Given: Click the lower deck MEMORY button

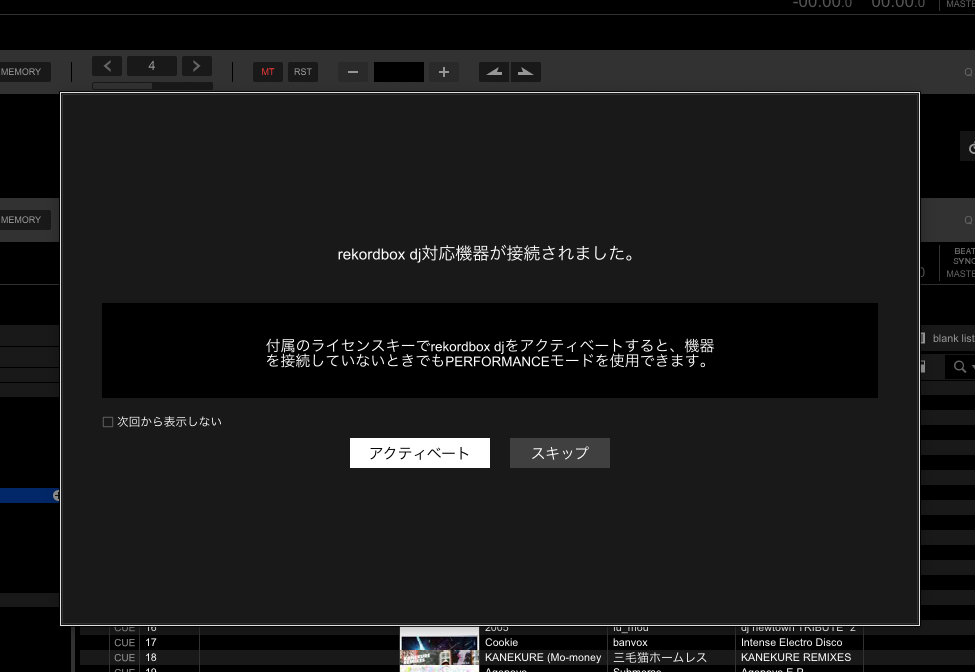Looking at the screenshot, I should click(24, 220).
